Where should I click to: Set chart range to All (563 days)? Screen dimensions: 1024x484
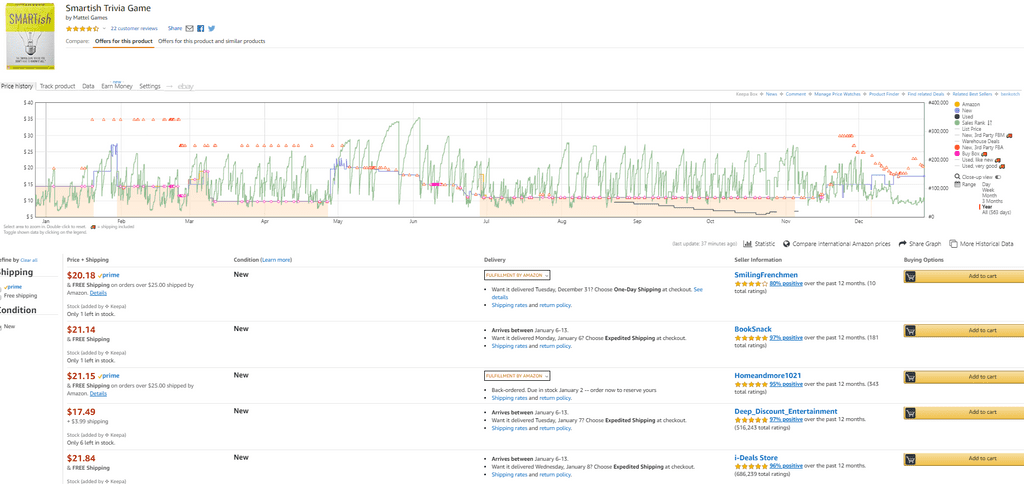click(996, 212)
